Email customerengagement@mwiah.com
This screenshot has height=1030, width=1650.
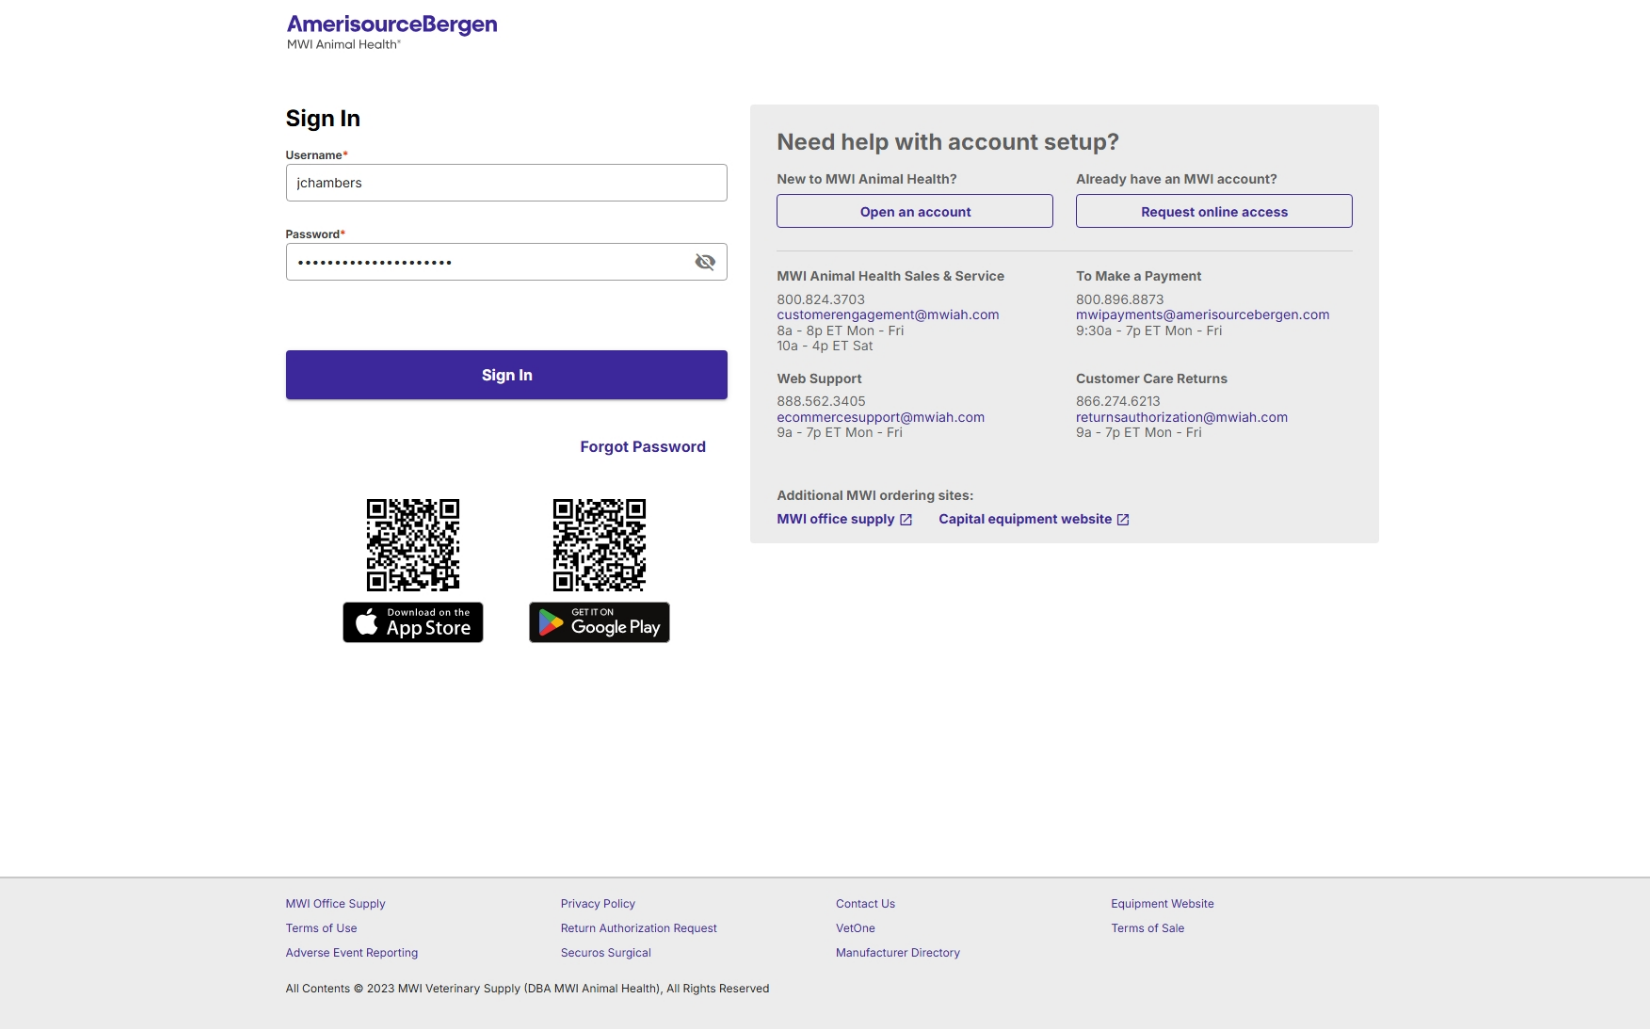coord(888,315)
